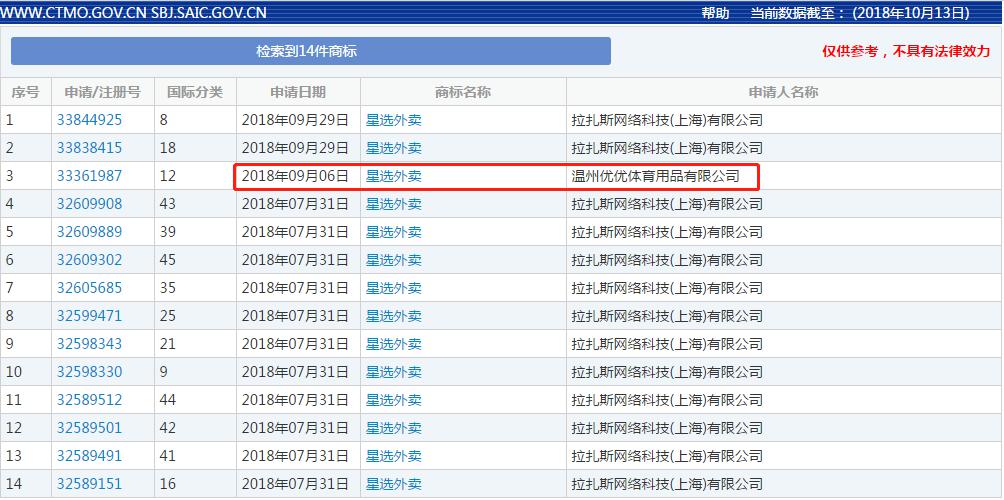The width and height of the screenshot is (1004, 500).
Task: Open registration number 32605685
Action: (x=89, y=288)
